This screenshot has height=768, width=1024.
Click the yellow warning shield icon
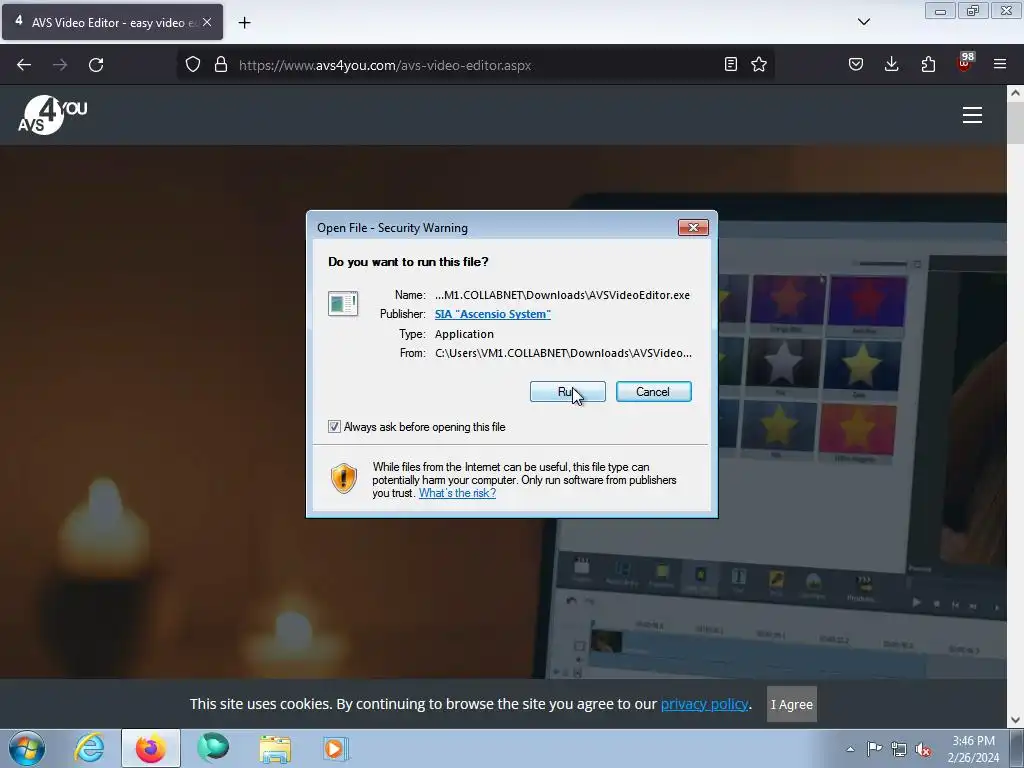344,478
